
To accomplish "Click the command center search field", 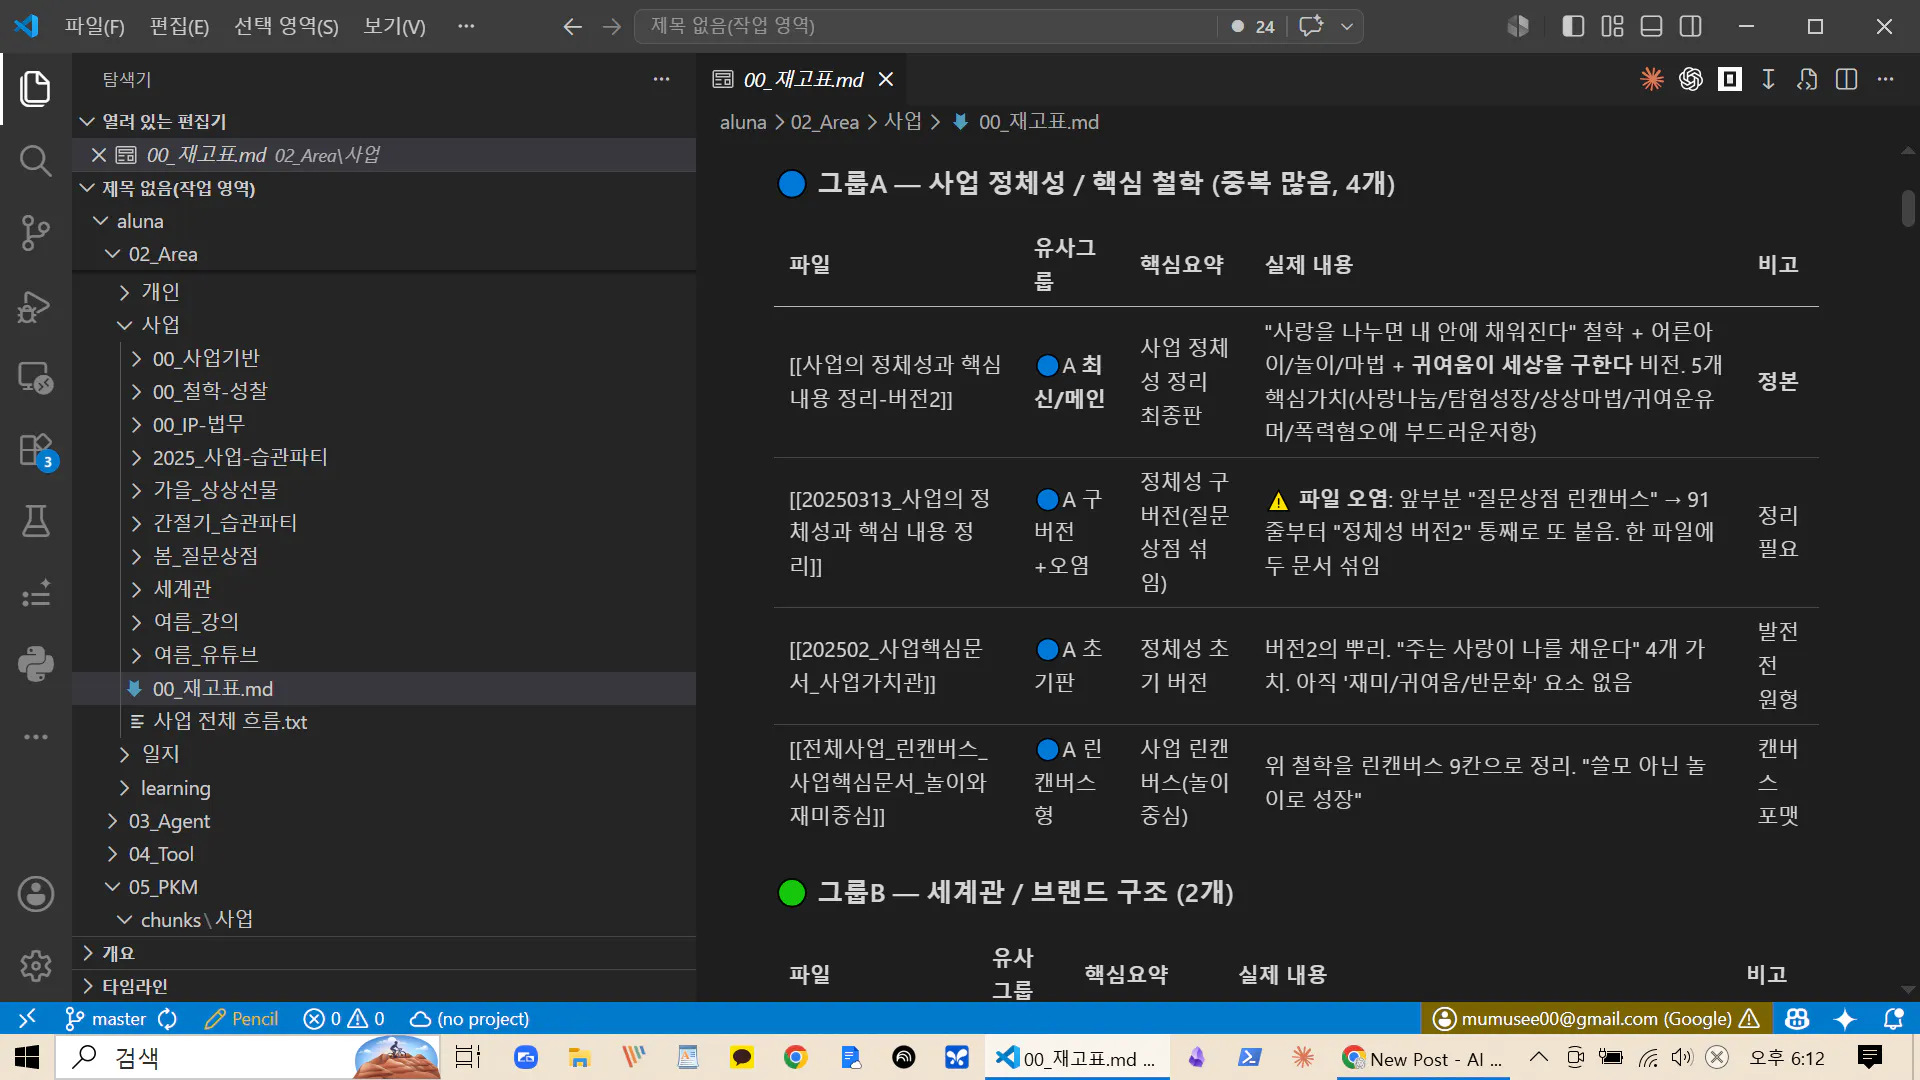I will 925,26.
